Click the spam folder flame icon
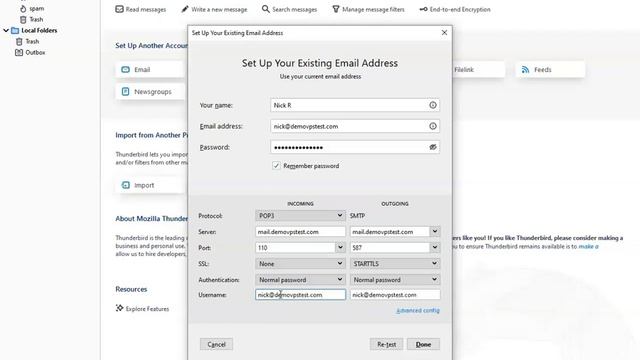 pos(23,8)
